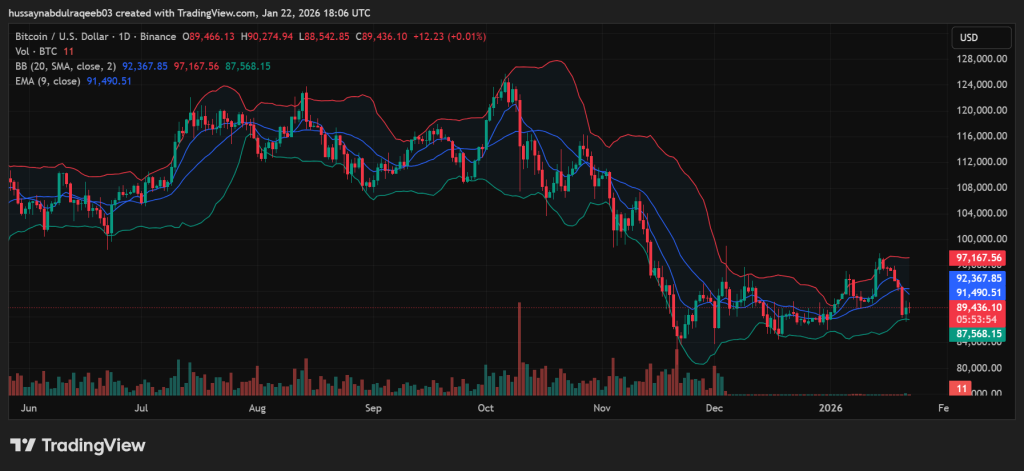Click the Dec marker on time axis

click(715, 408)
